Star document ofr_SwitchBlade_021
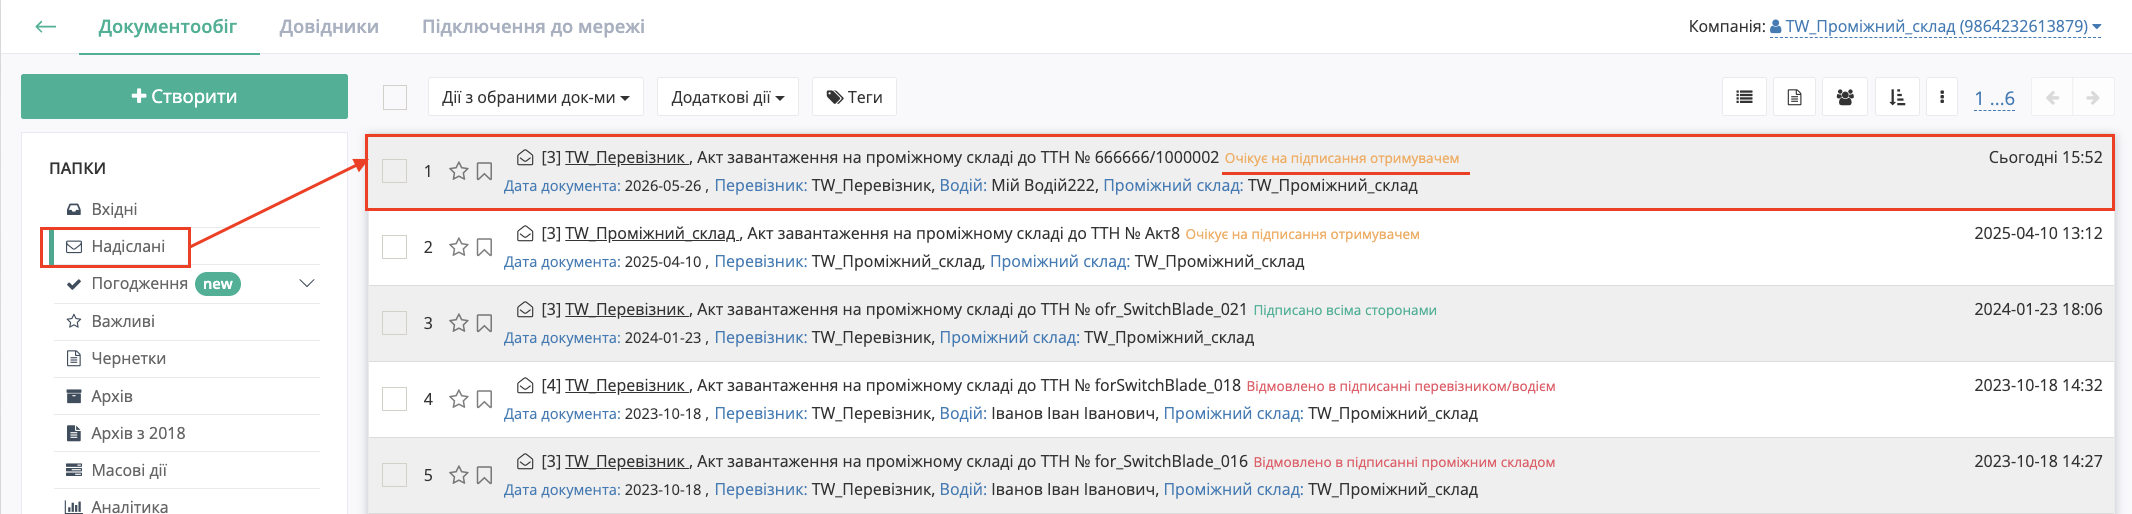The image size is (2132, 514). [x=459, y=323]
